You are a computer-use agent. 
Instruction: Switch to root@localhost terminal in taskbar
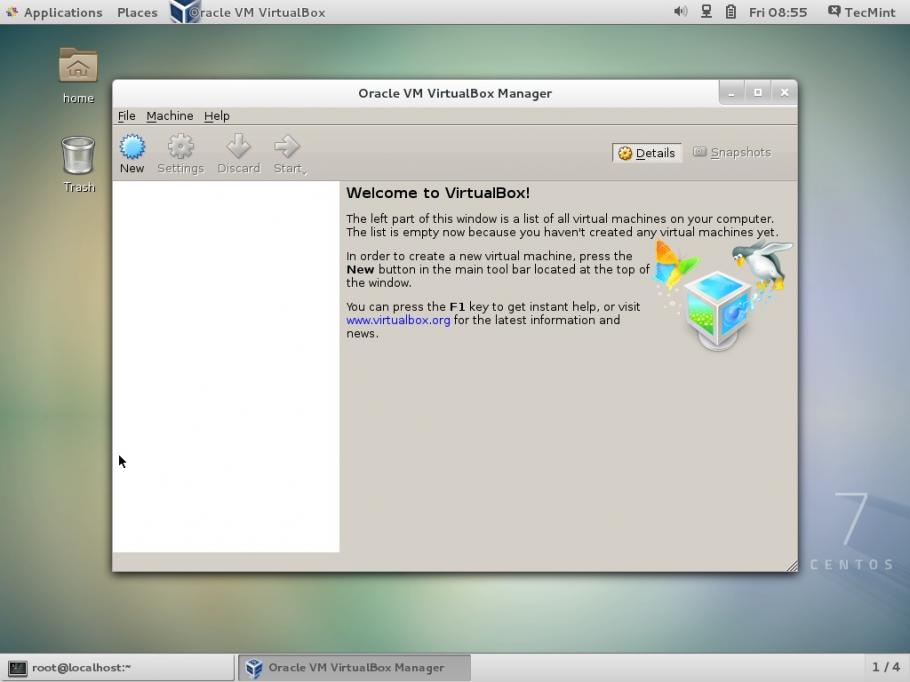tap(118, 667)
